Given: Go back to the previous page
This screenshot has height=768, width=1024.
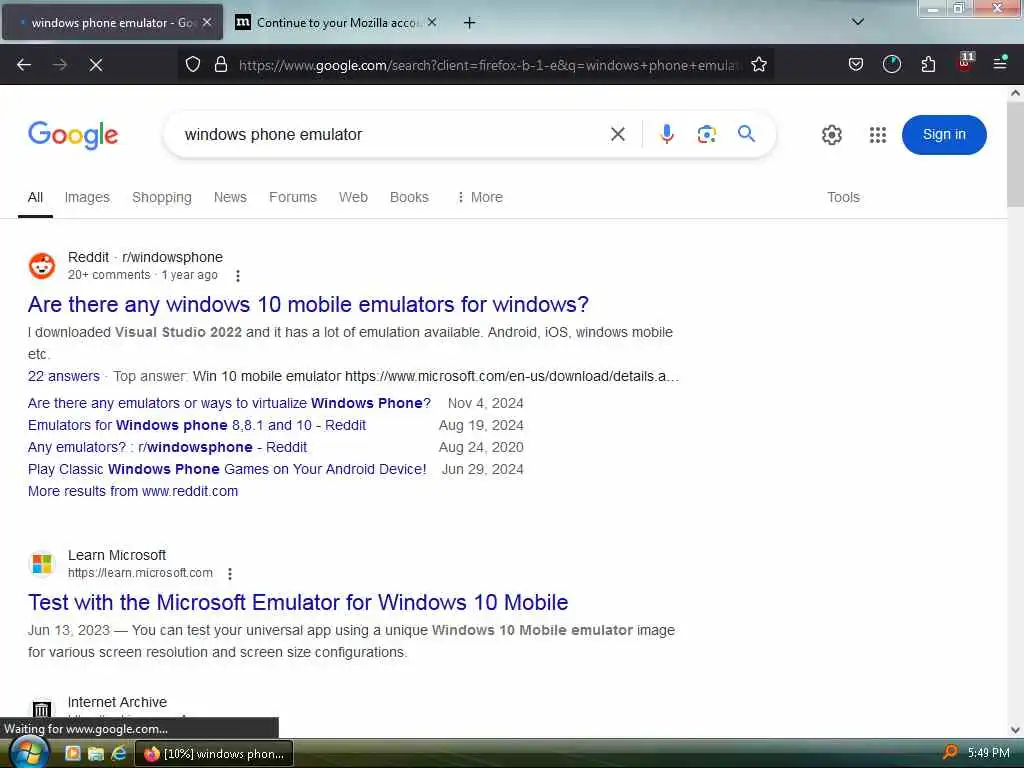Looking at the screenshot, I should [x=24, y=65].
